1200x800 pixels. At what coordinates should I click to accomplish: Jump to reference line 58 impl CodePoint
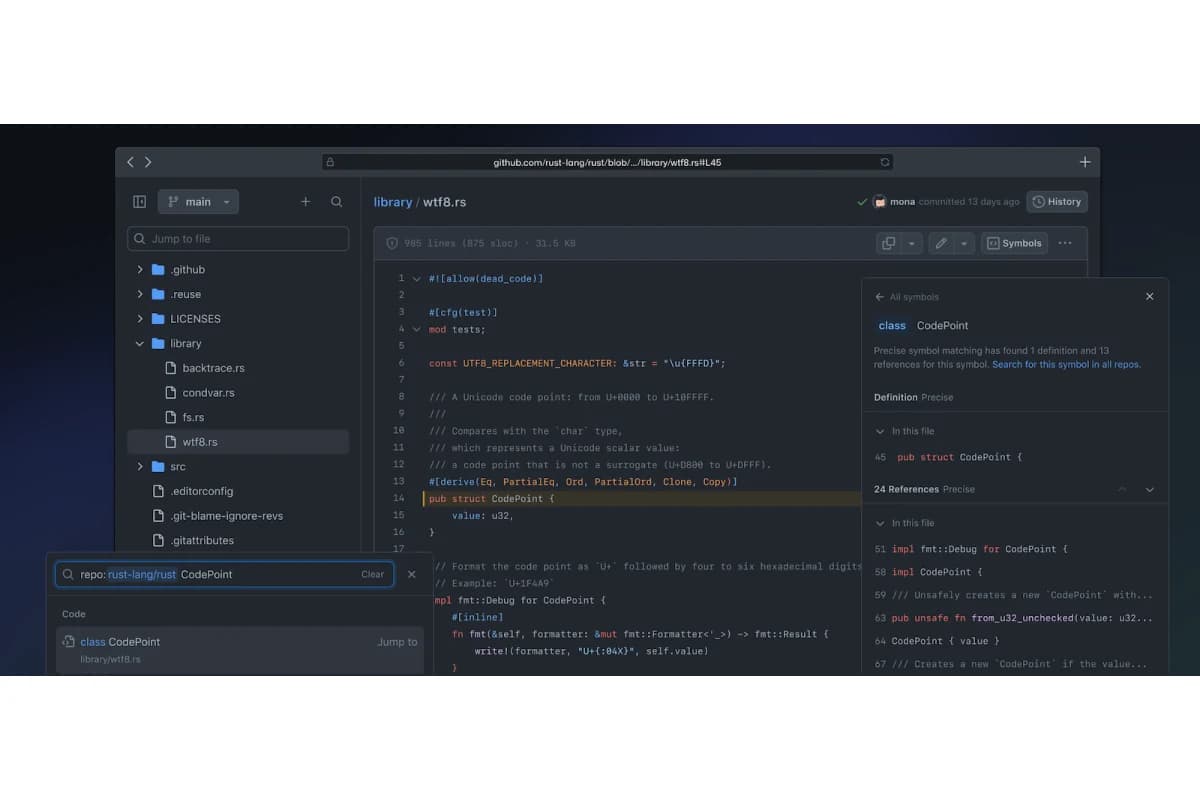tap(929, 572)
